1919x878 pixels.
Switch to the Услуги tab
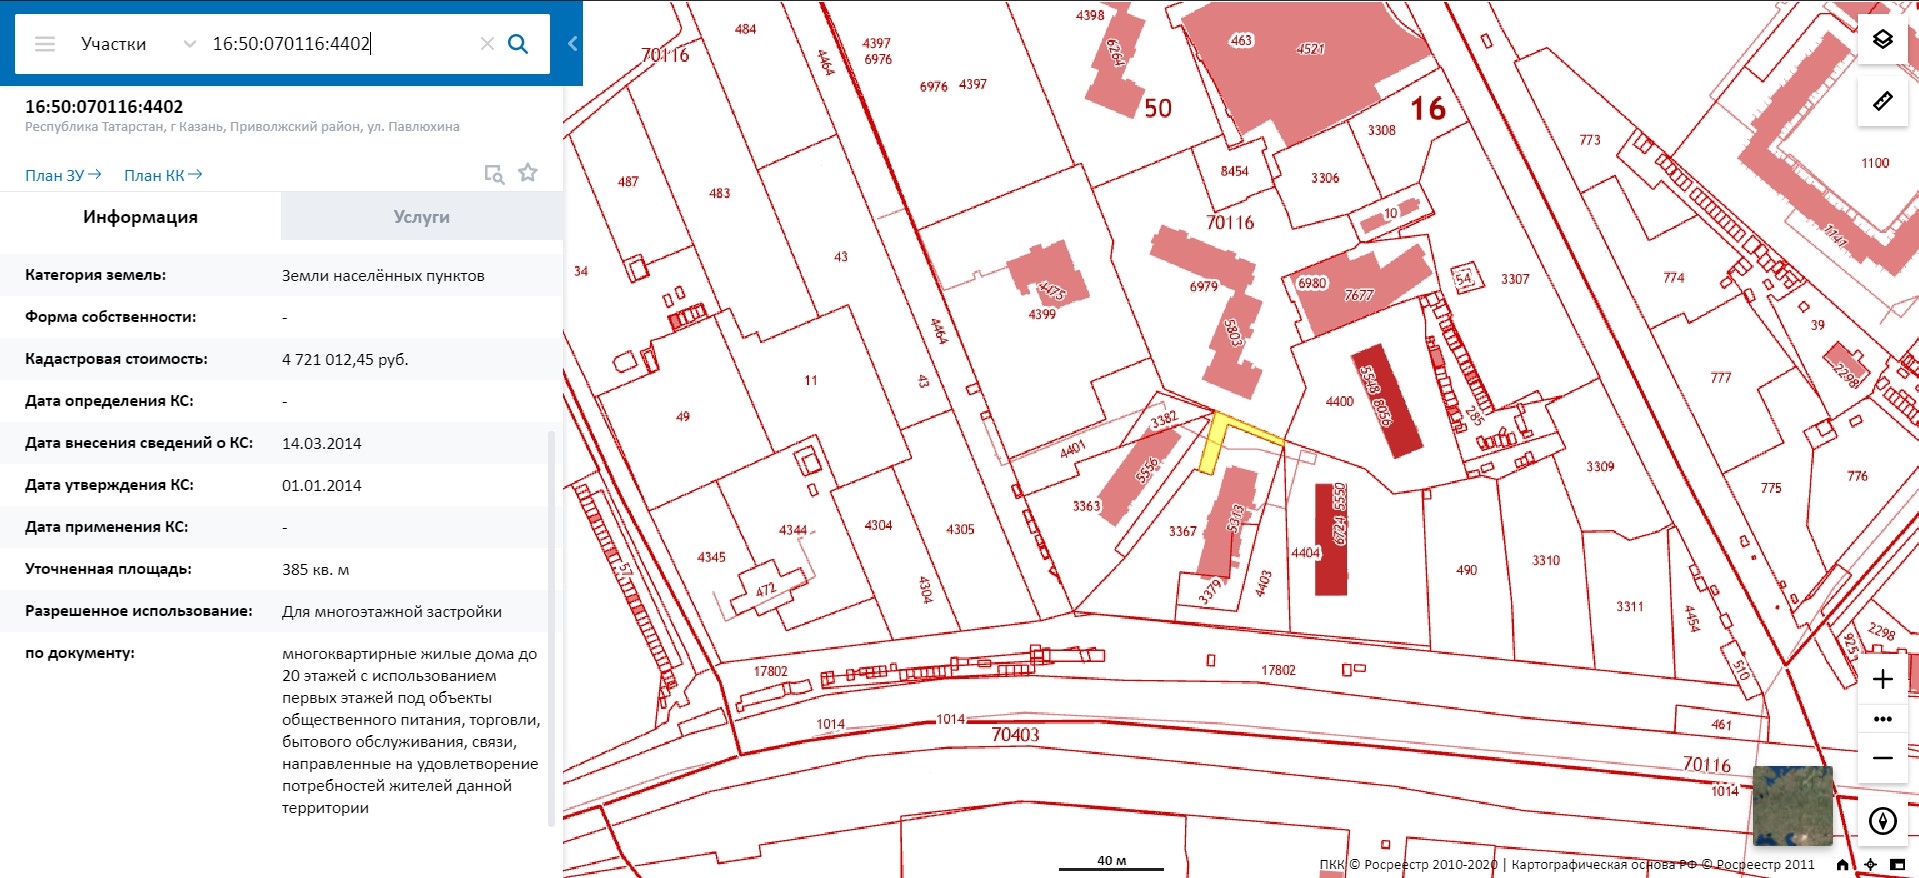421,217
